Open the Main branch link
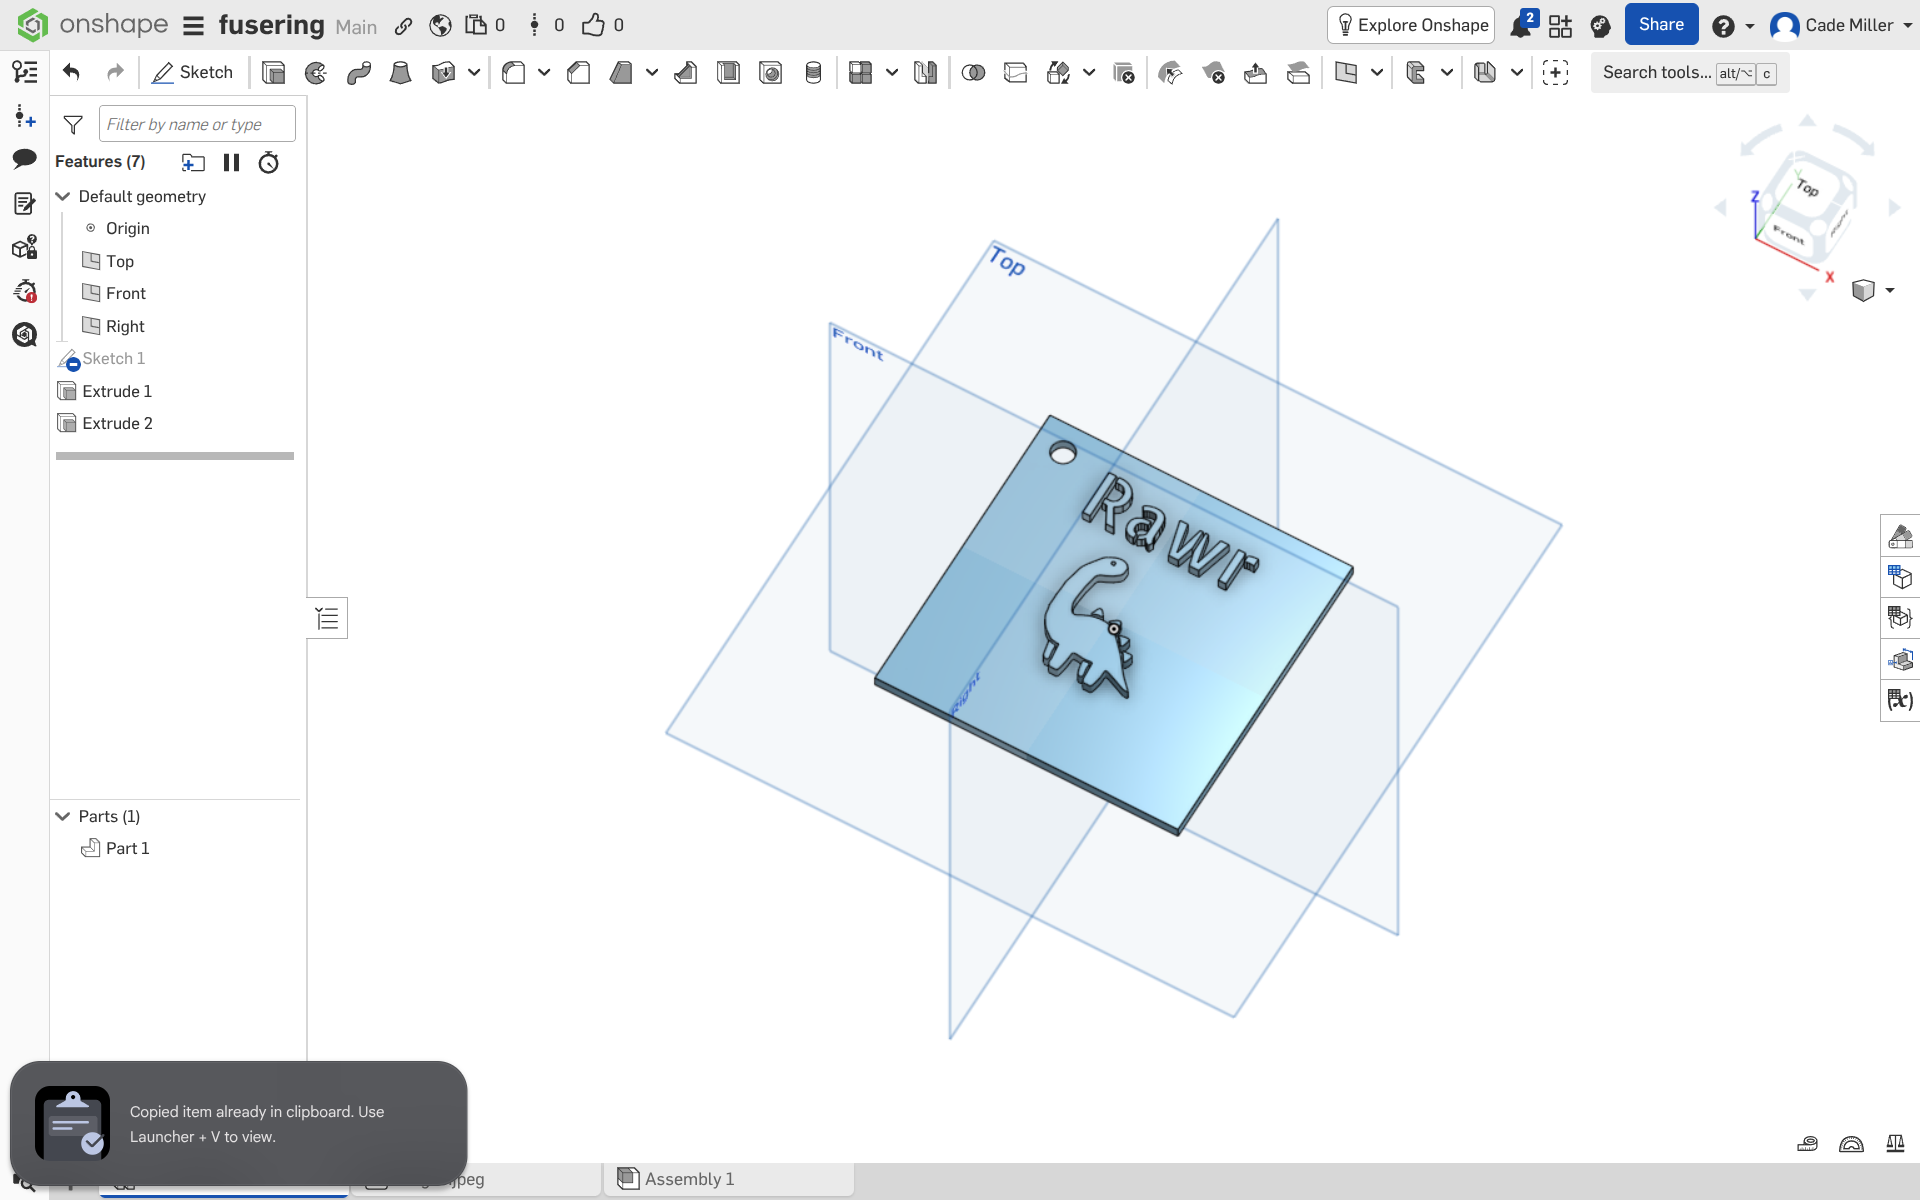 coord(356,26)
